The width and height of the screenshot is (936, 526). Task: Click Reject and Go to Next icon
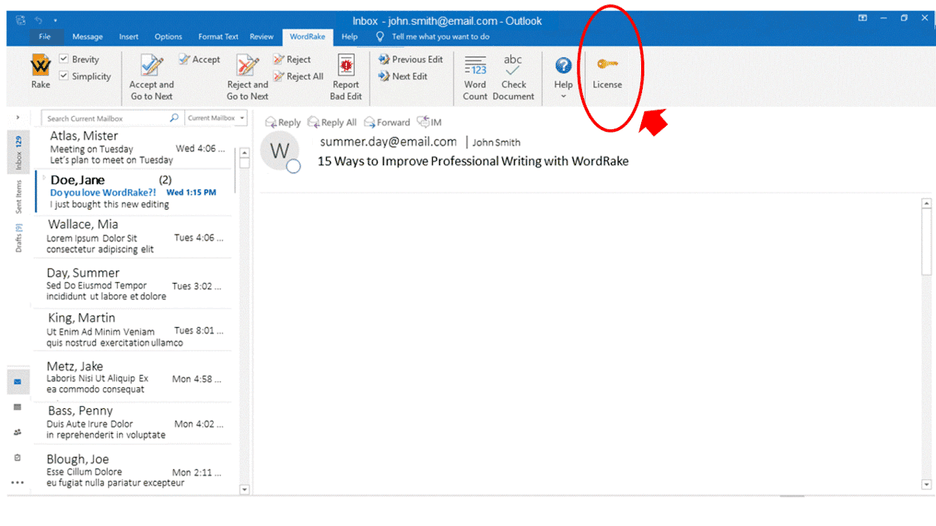pyautogui.click(x=246, y=67)
